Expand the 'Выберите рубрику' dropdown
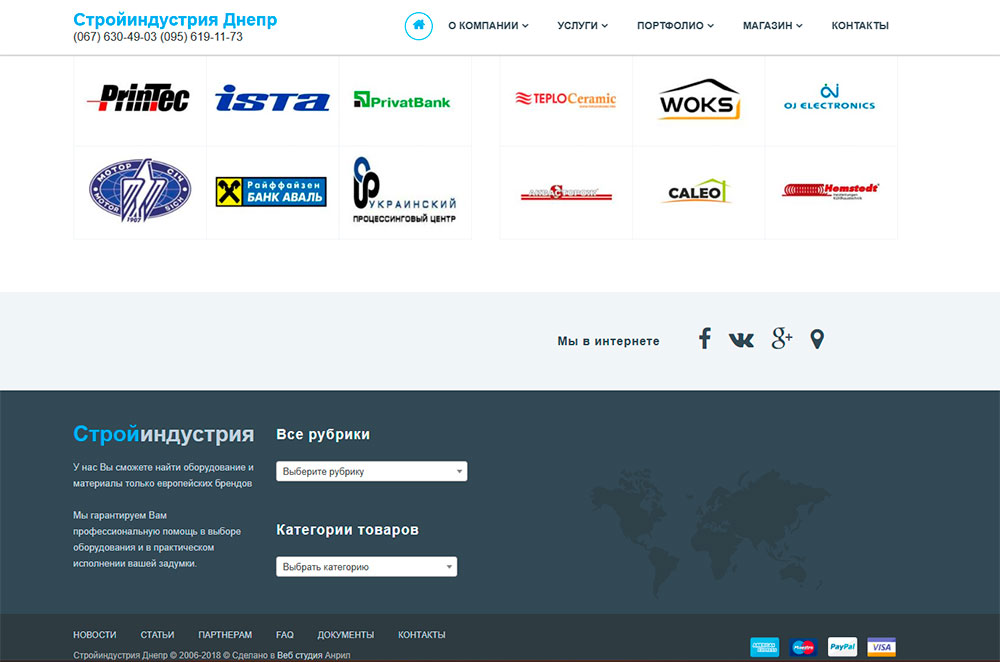The image size is (1000, 662). tap(371, 471)
